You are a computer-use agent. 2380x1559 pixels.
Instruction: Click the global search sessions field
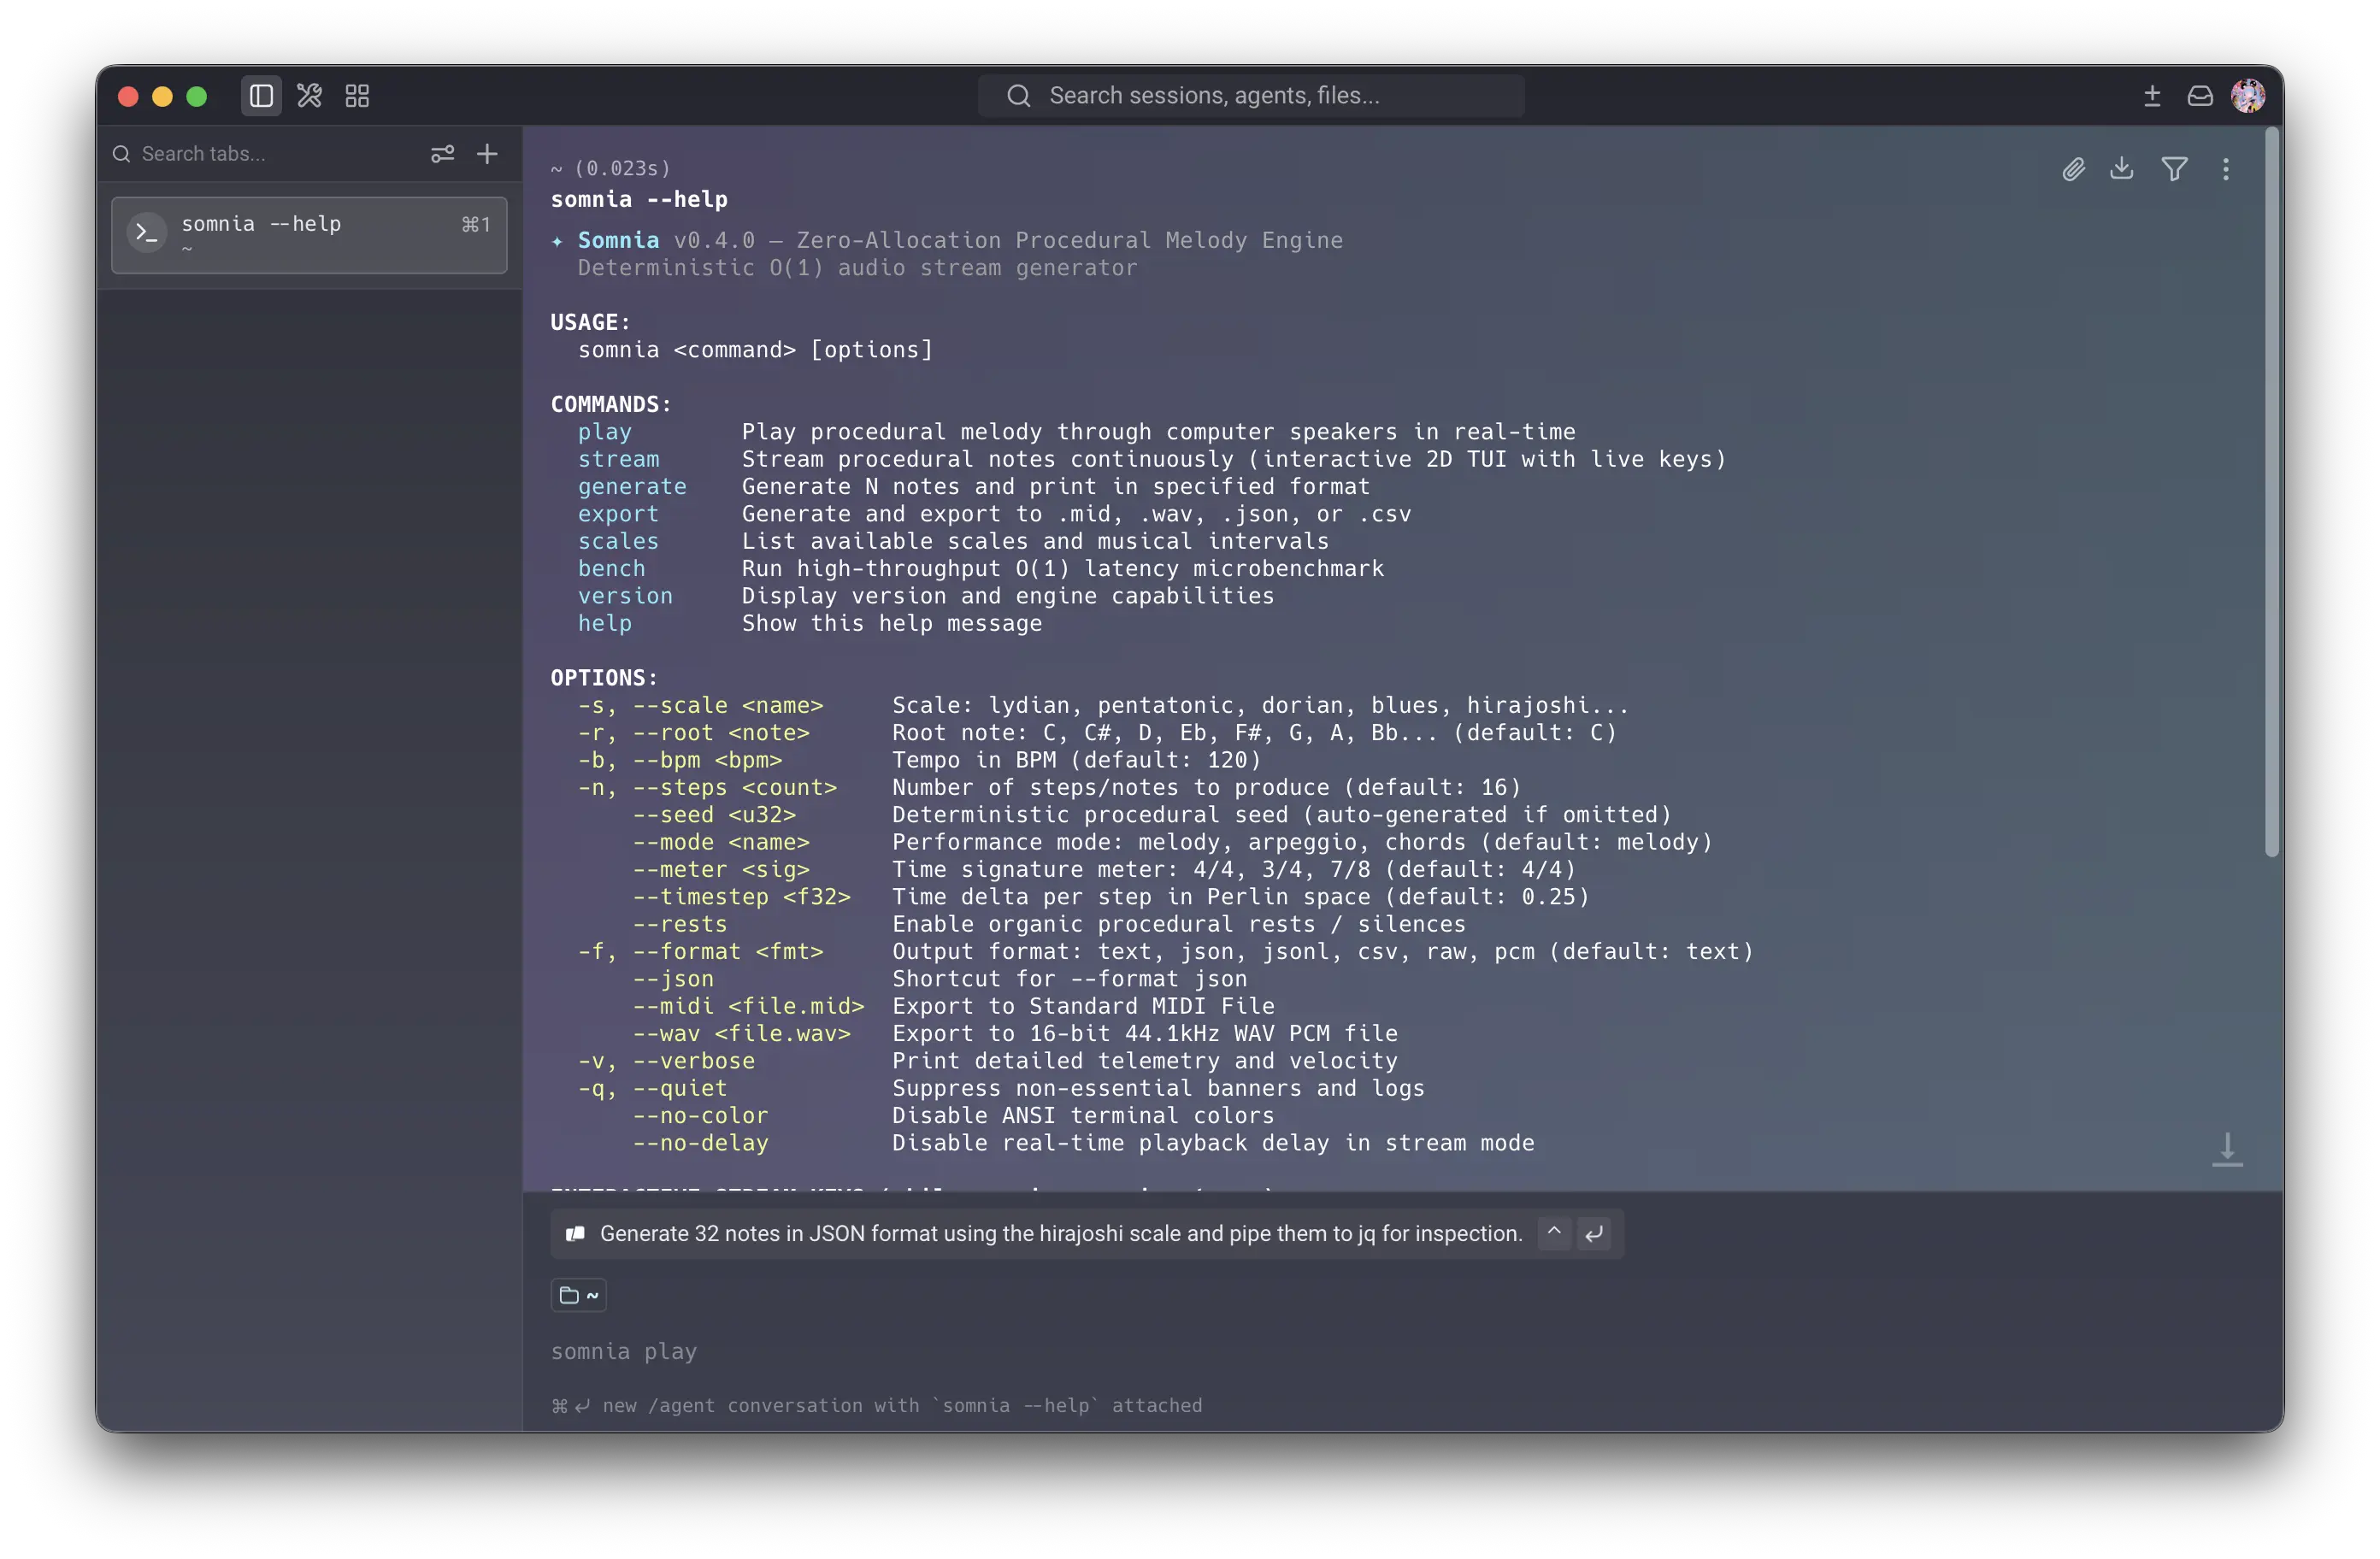(1250, 96)
